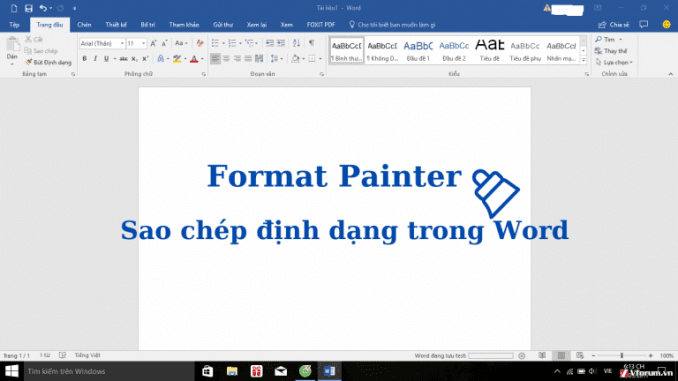Click the distributed alignment icon
The height and width of the screenshot is (381, 678).
coord(259,58)
